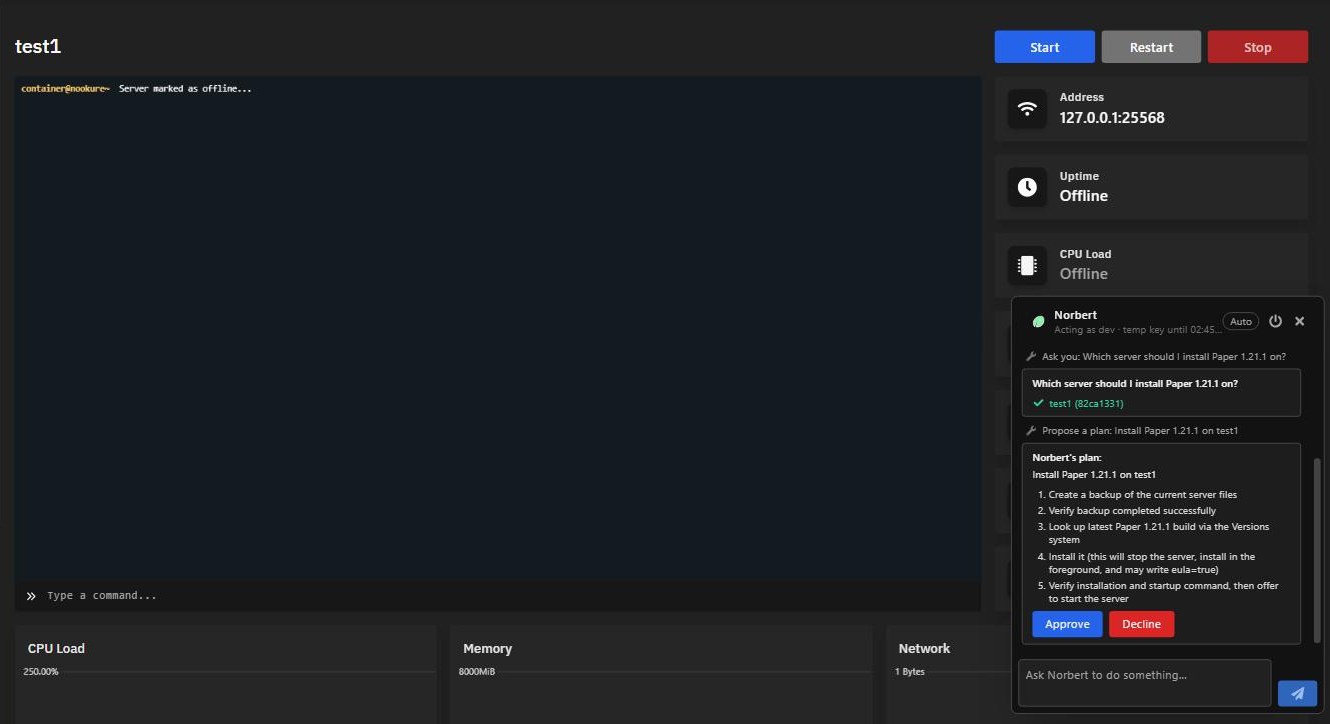Click the wrench icon beside 'Ask you'

click(x=1032, y=357)
